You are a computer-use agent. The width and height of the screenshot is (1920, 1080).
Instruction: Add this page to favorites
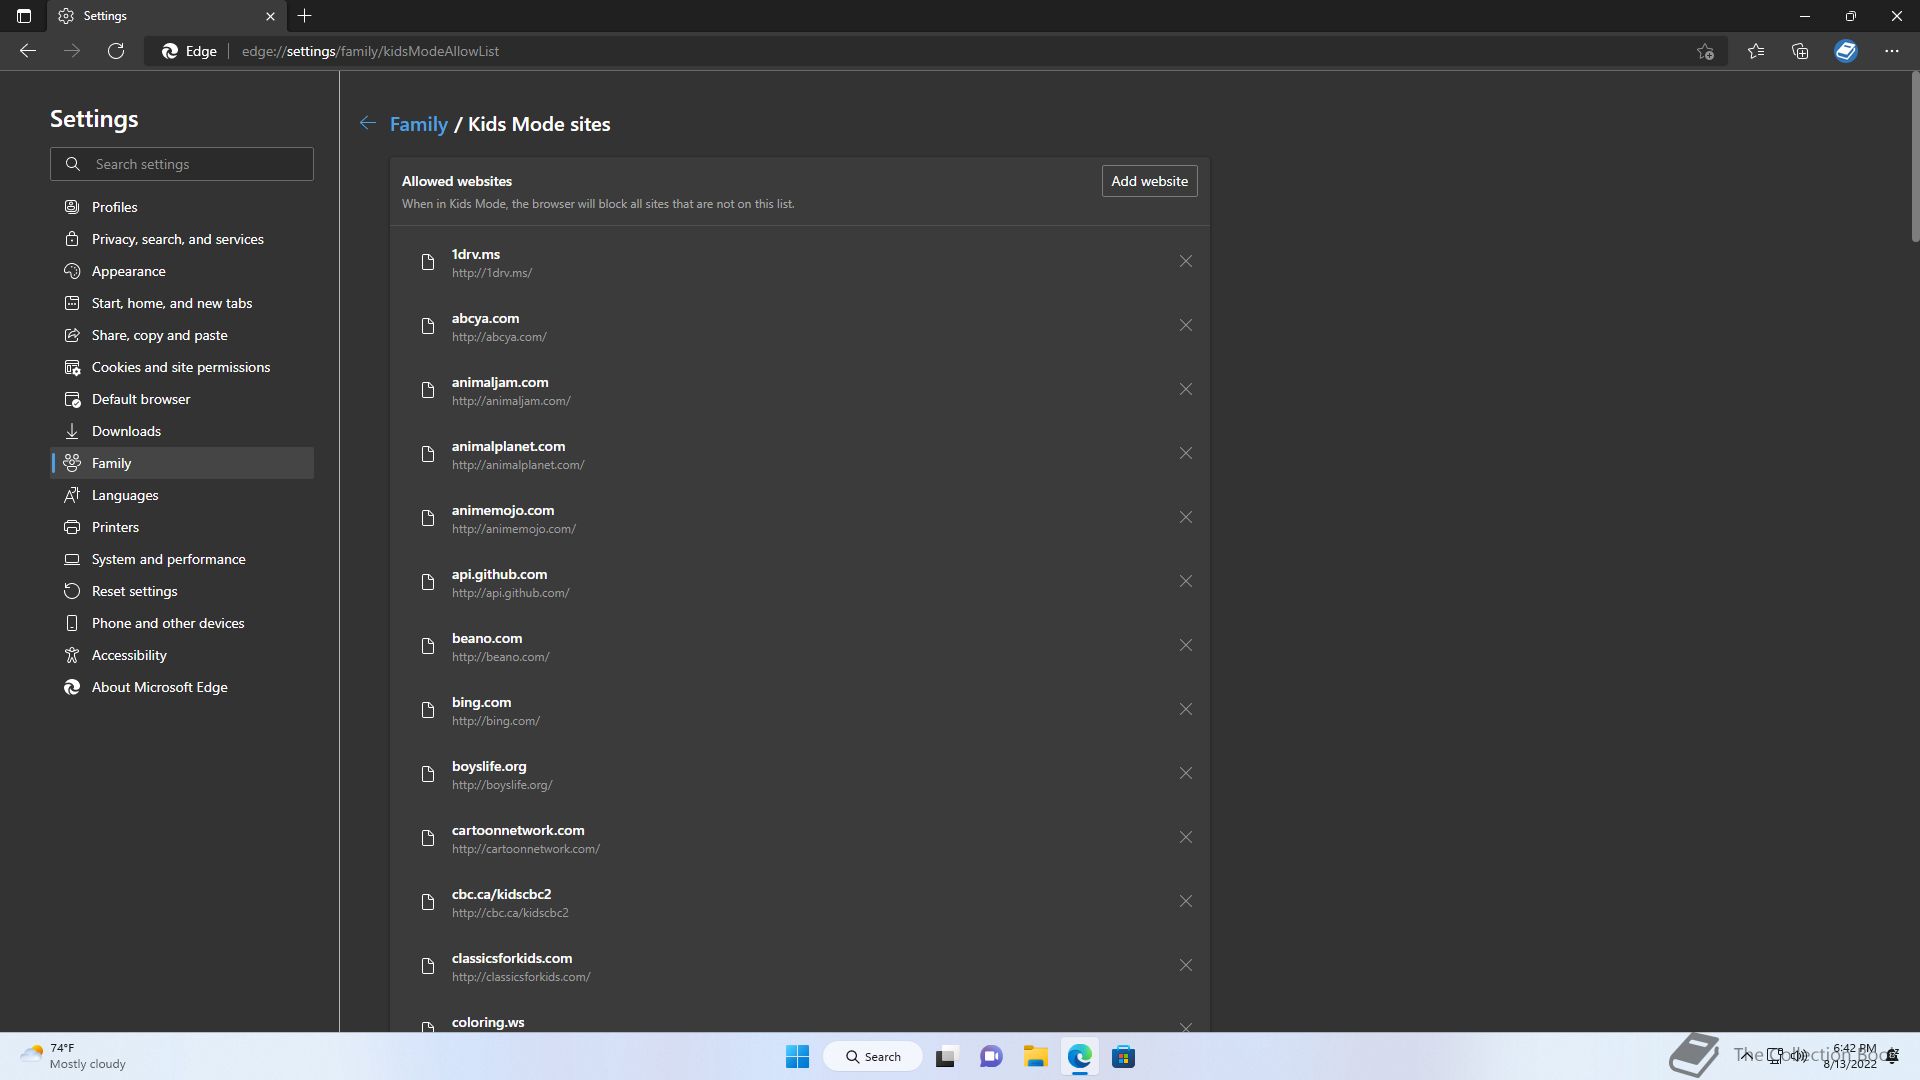pos(1705,51)
